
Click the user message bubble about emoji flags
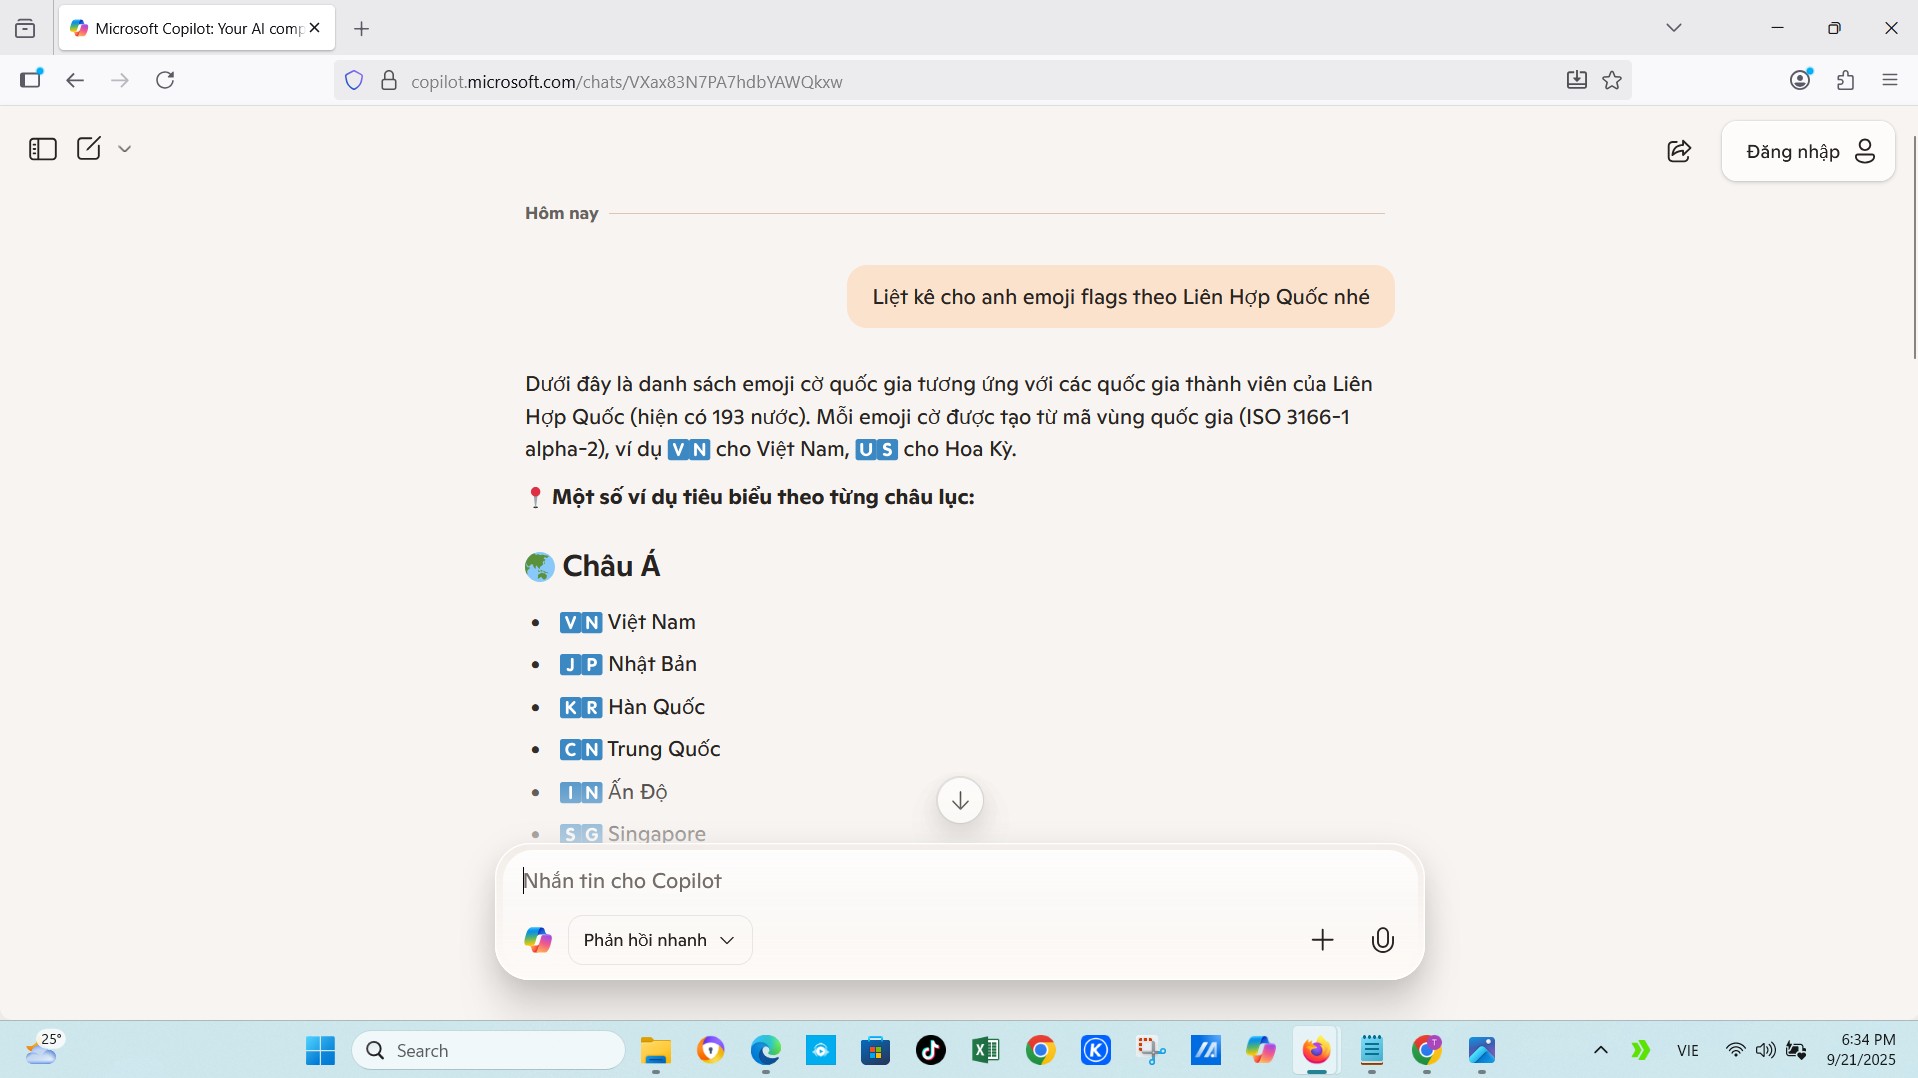coord(1120,297)
